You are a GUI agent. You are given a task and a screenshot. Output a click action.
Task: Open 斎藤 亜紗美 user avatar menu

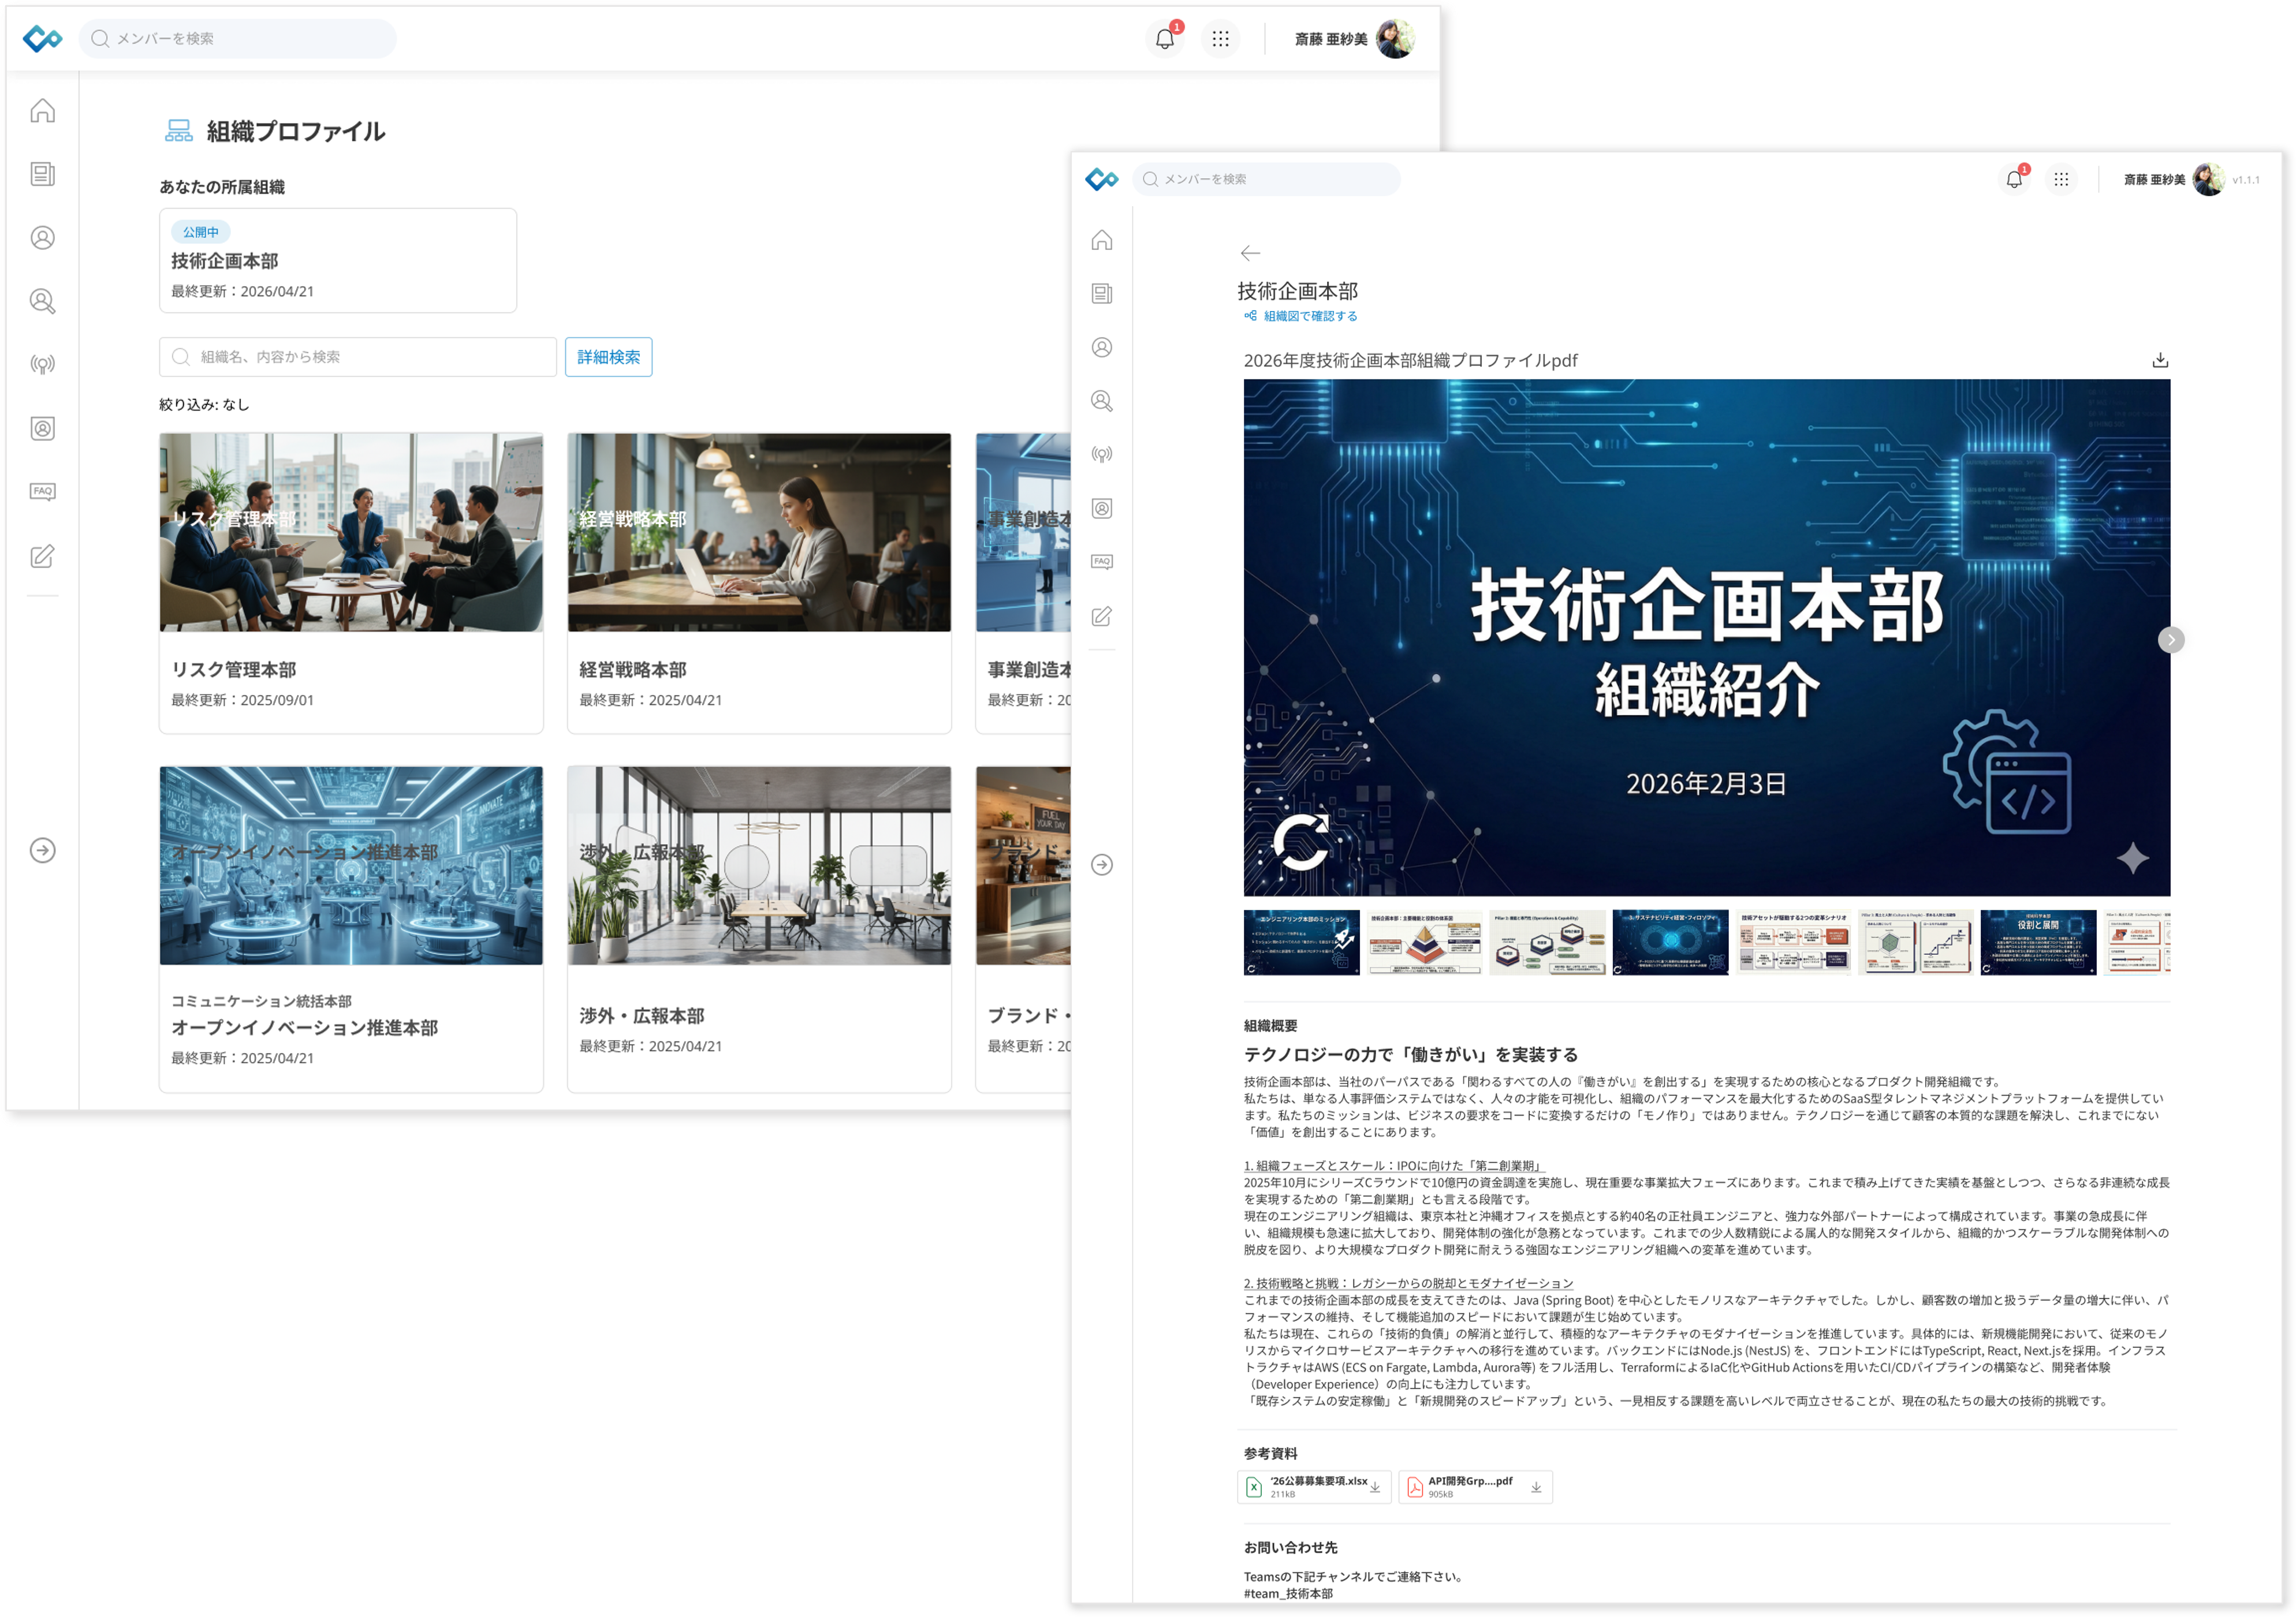point(1395,39)
